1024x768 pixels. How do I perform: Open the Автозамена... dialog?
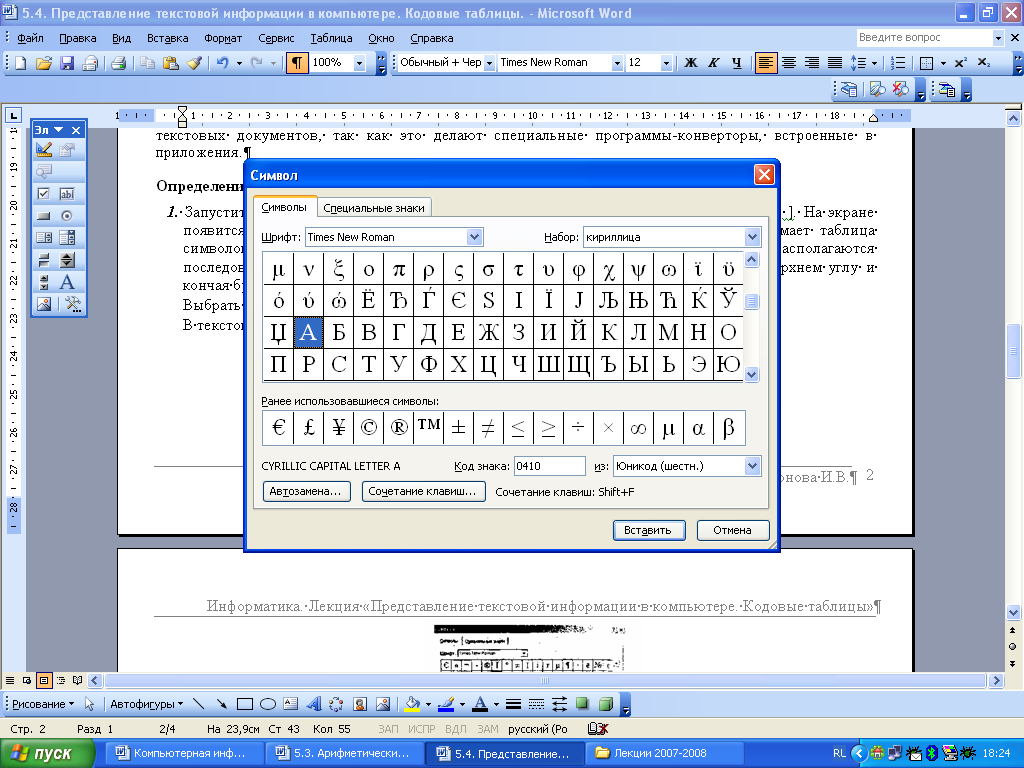[x=306, y=491]
